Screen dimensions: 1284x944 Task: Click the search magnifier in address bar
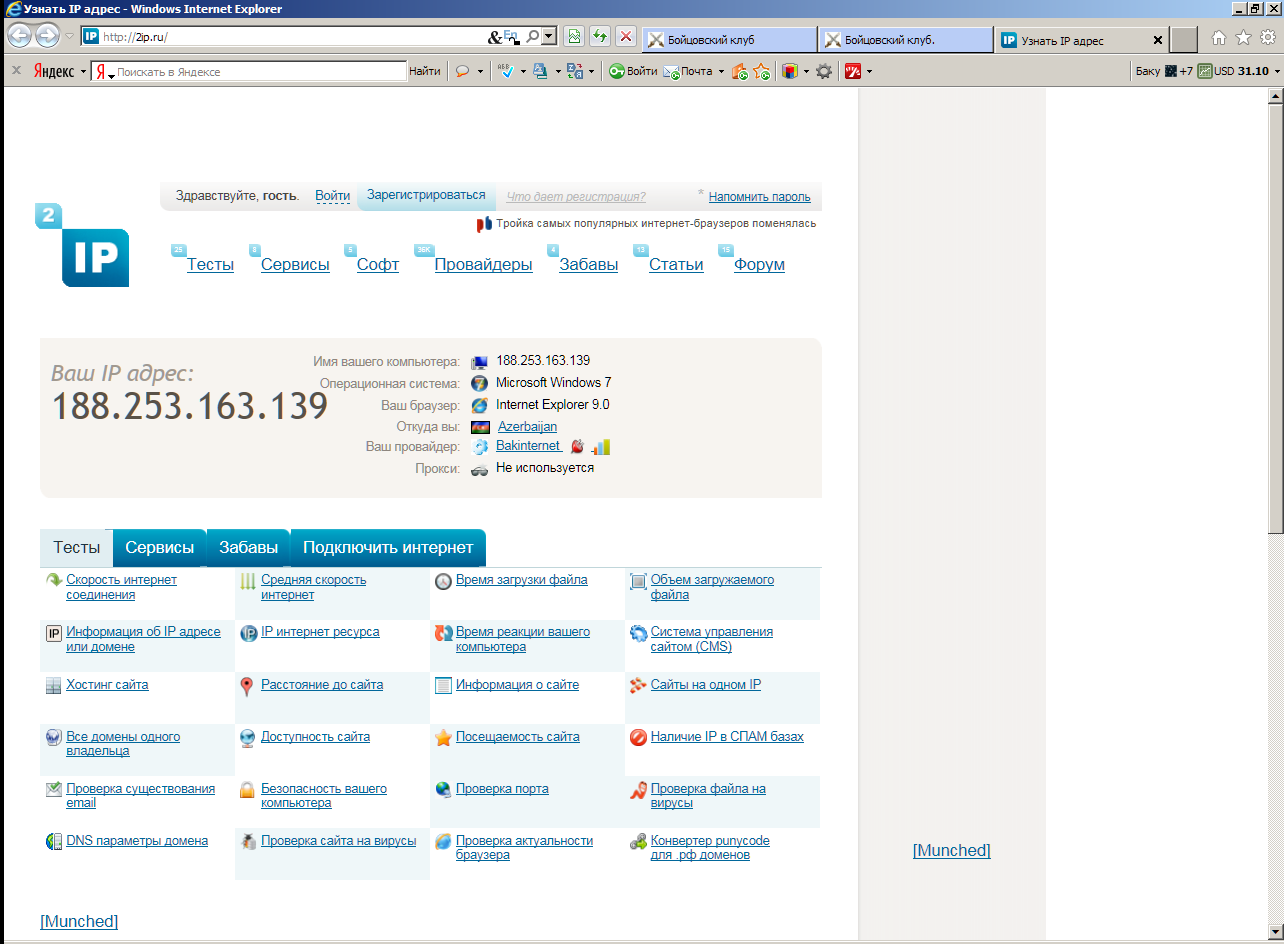[533, 37]
